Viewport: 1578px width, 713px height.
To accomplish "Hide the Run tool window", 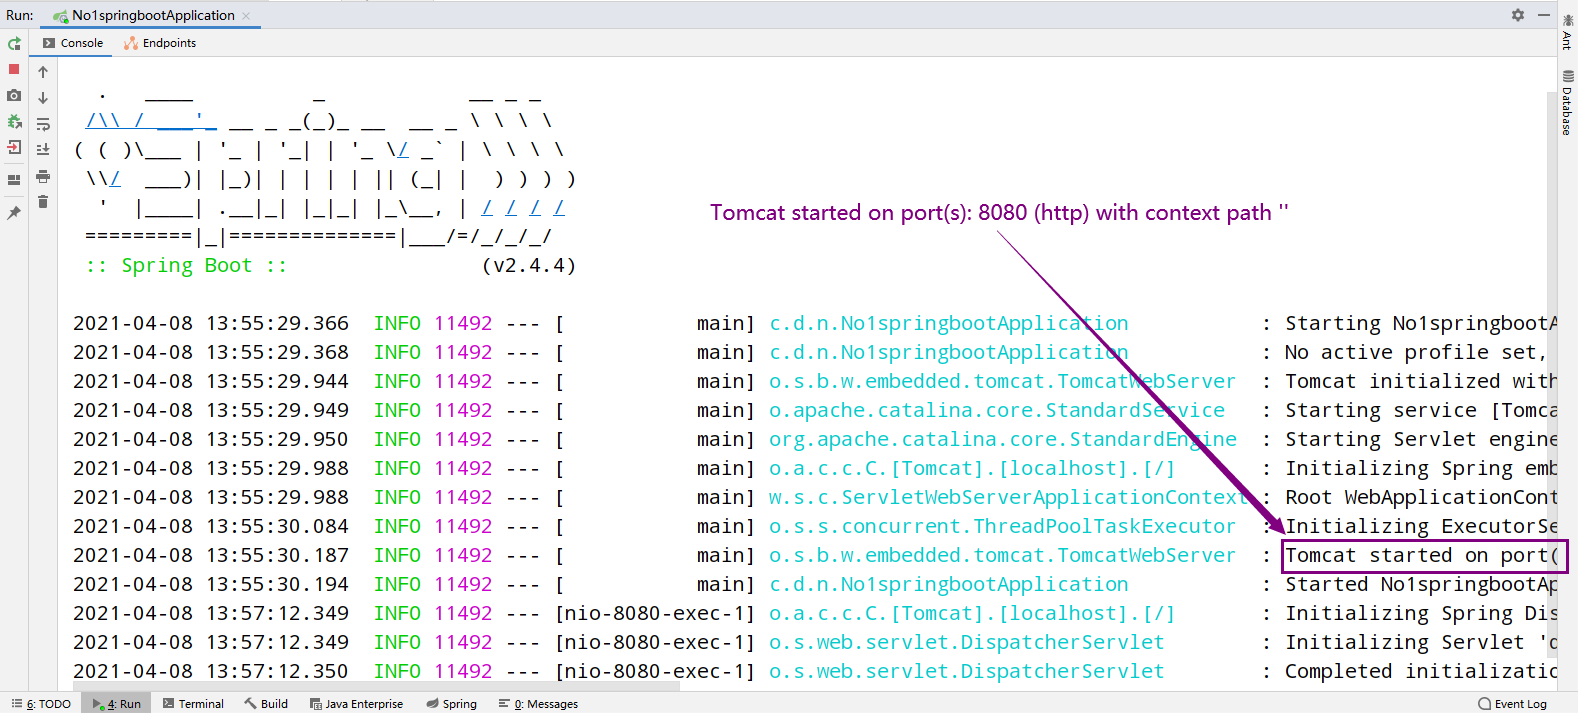I will (1544, 15).
